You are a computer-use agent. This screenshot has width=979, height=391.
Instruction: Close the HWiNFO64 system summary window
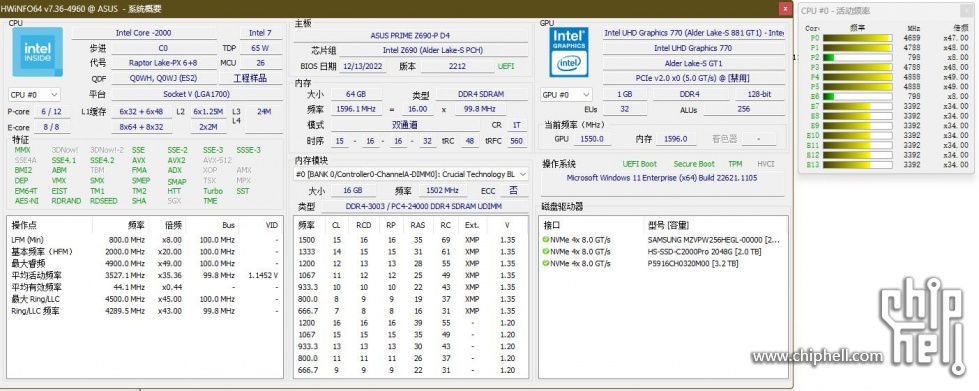tap(784, 9)
